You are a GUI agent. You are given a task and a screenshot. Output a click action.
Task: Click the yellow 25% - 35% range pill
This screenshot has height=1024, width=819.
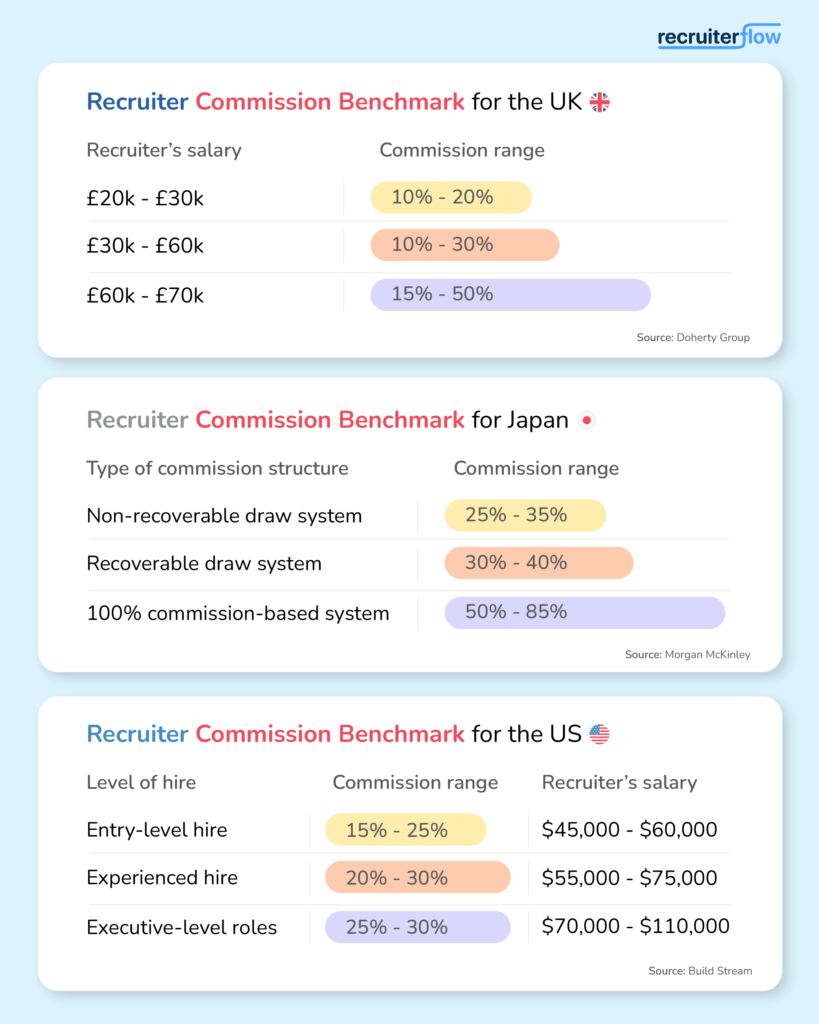[525, 515]
